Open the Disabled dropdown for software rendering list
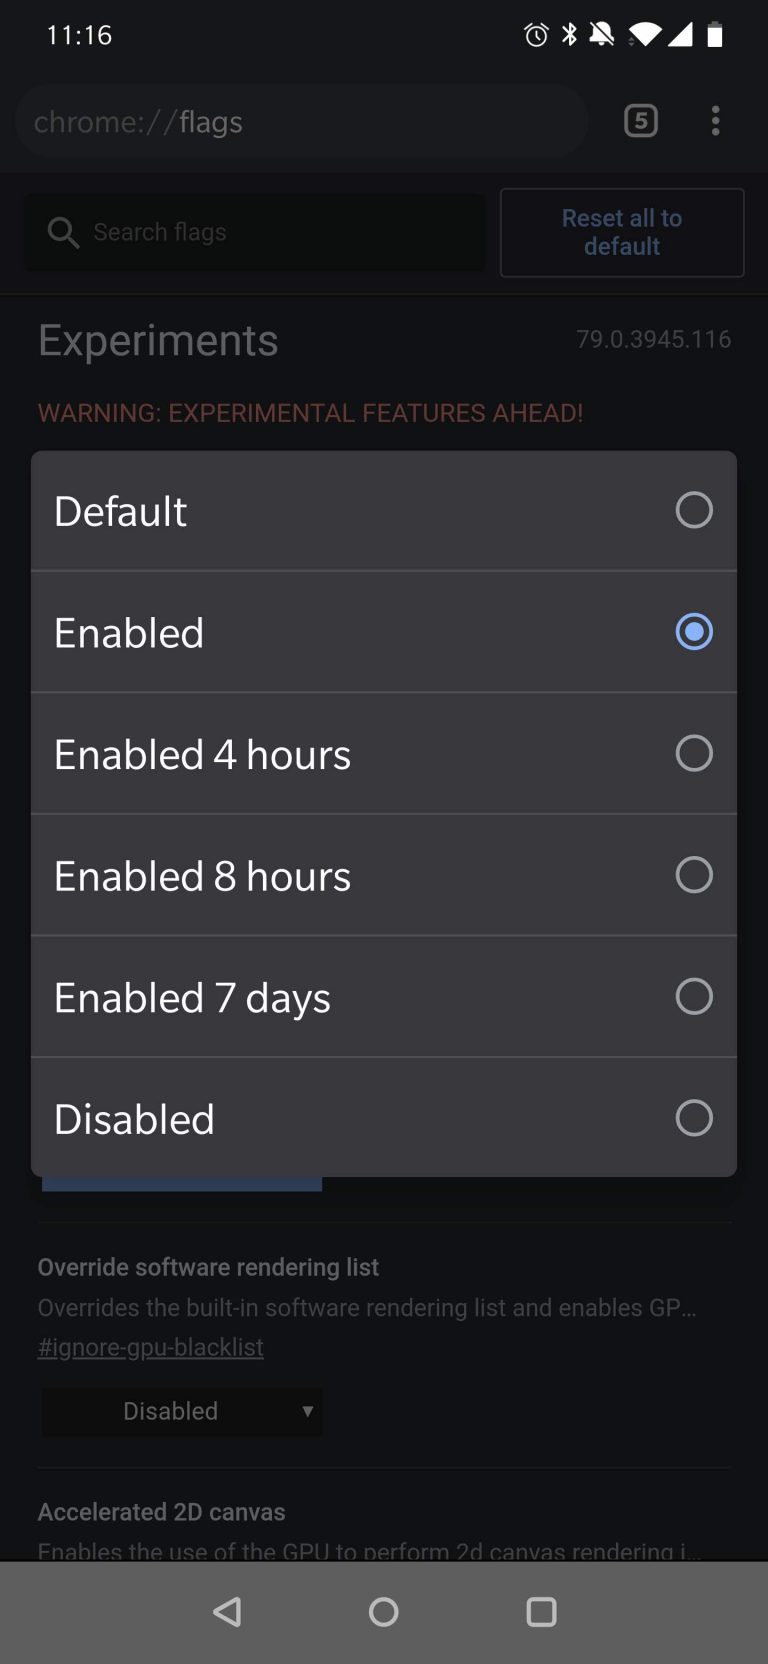Image resolution: width=768 pixels, height=1664 pixels. coord(181,1411)
